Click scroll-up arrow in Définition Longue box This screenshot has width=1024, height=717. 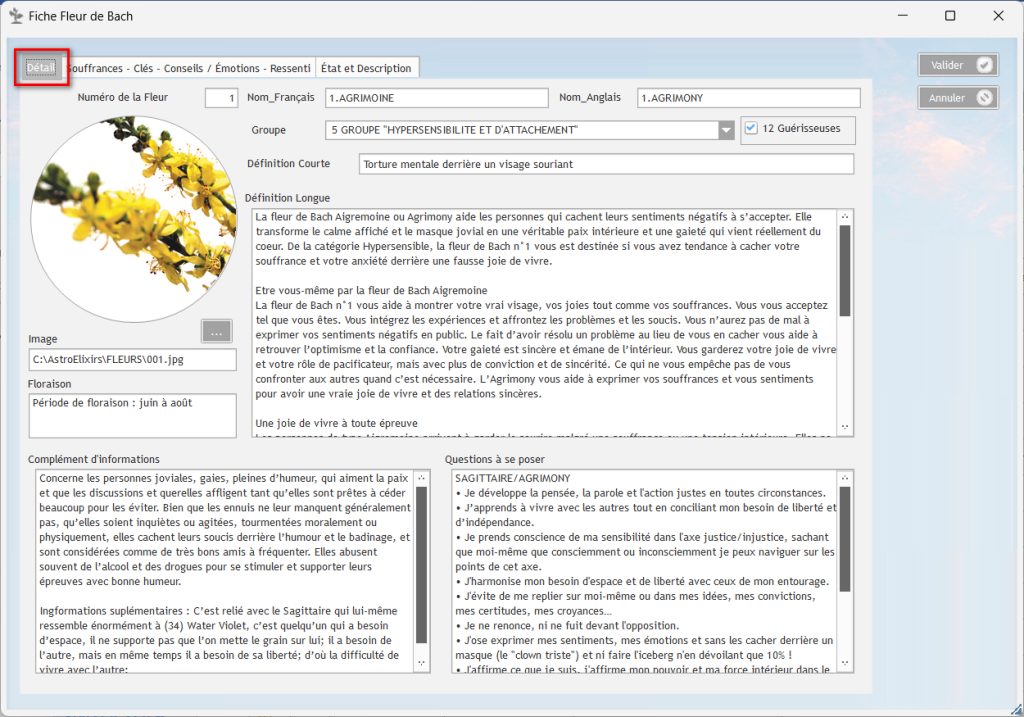tap(845, 216)
